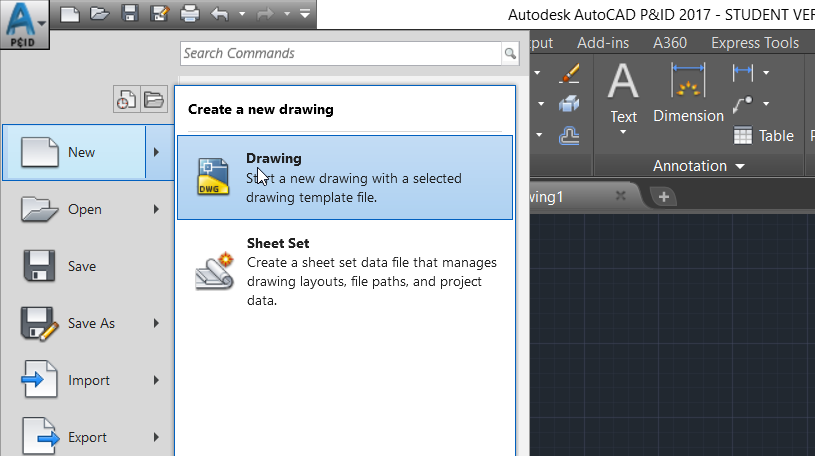Switch to the A360 ribbon tab
The width and height of the screenshot is (815, 456).
point(670,43)
